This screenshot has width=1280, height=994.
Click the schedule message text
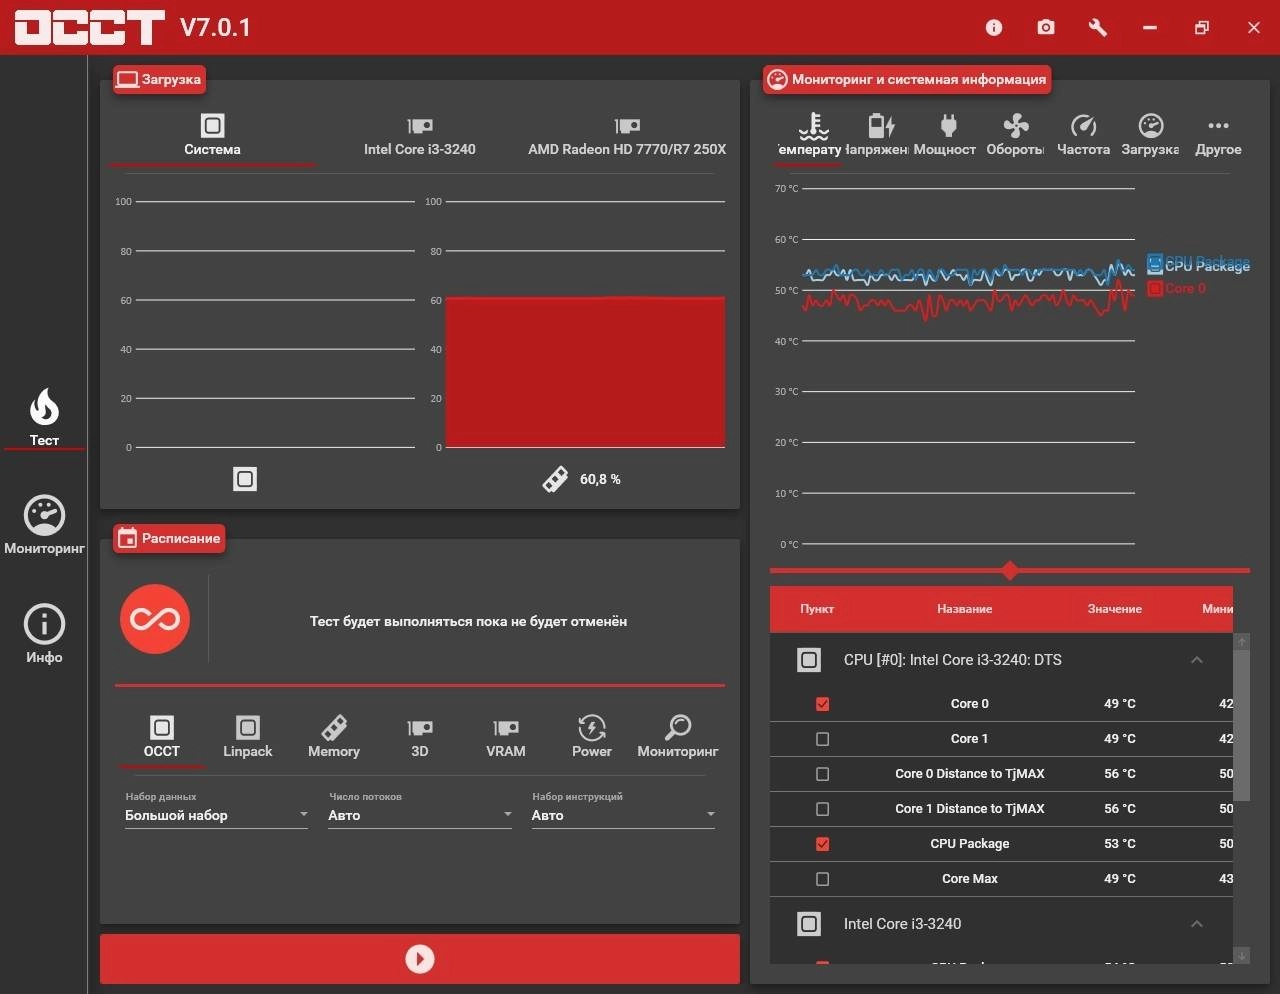pyautogui.click(x=468, y=621)
